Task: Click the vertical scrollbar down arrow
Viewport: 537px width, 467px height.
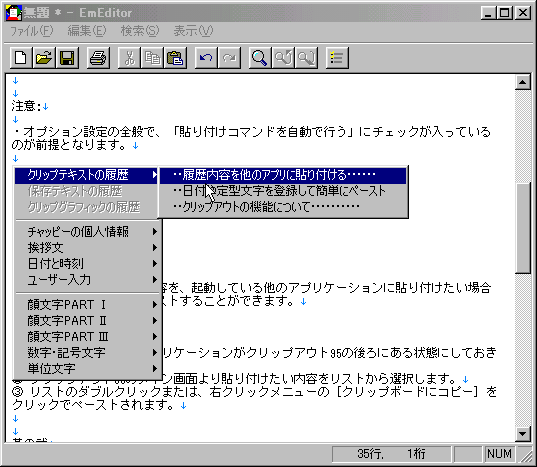Action: pos(523,434)
